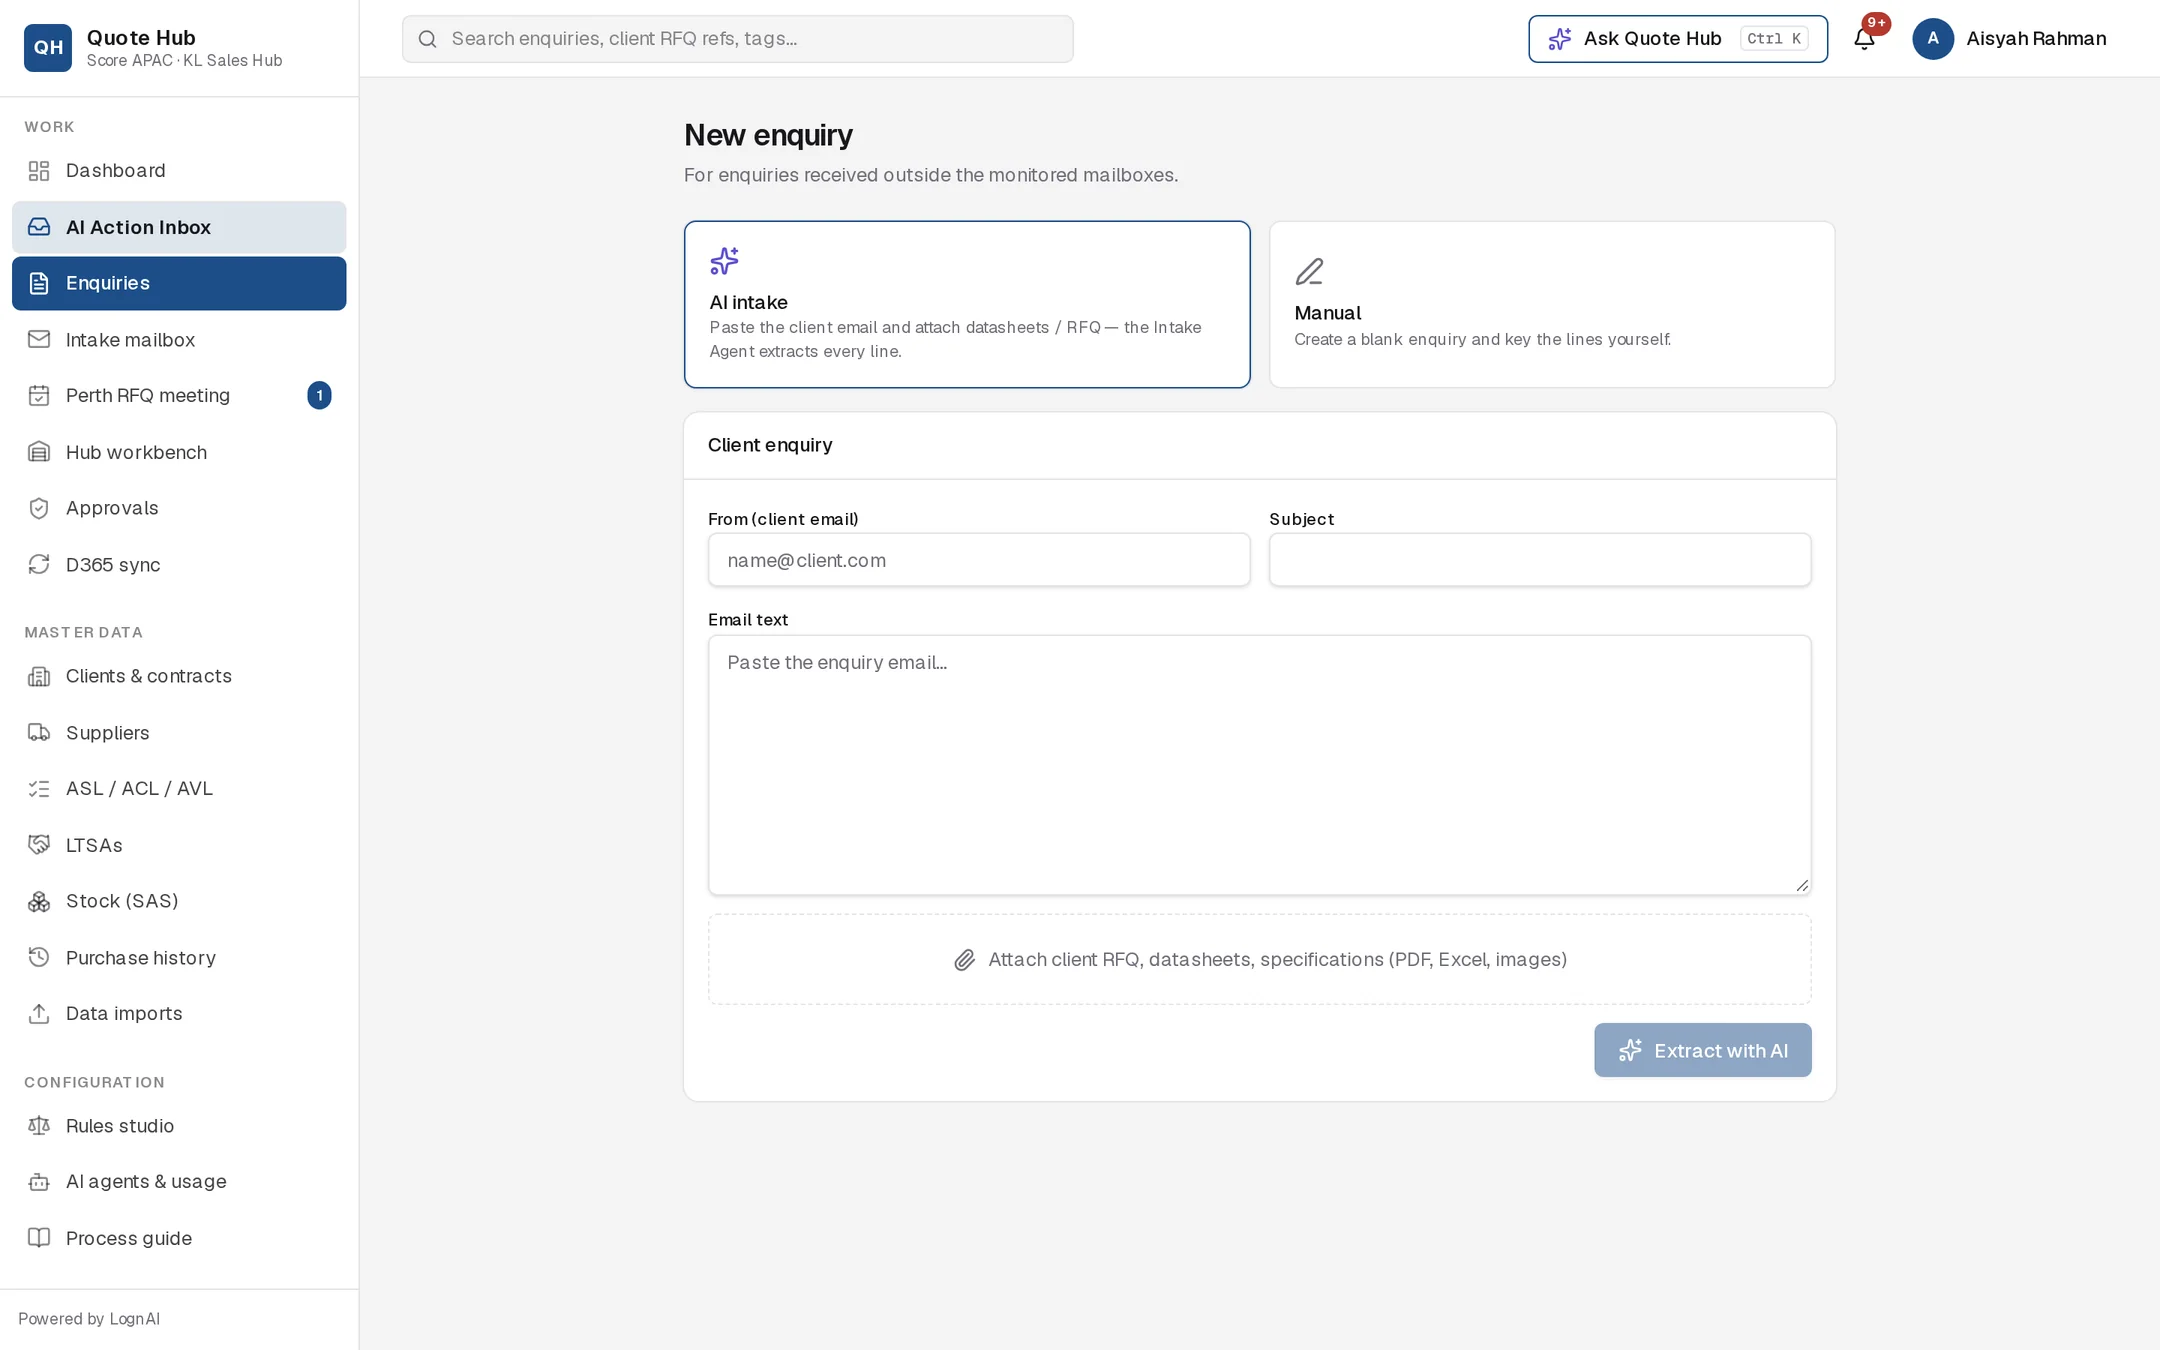2160x1350 pixels.
Task: Focus the Subject input field
Action: (x=1540, y=560)
